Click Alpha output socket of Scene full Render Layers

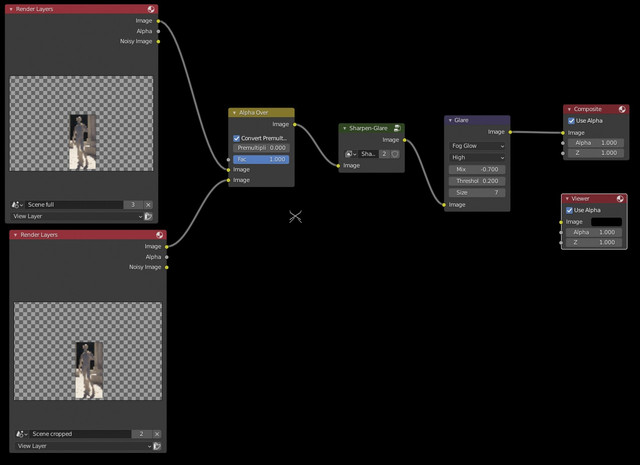coord(158,31)
